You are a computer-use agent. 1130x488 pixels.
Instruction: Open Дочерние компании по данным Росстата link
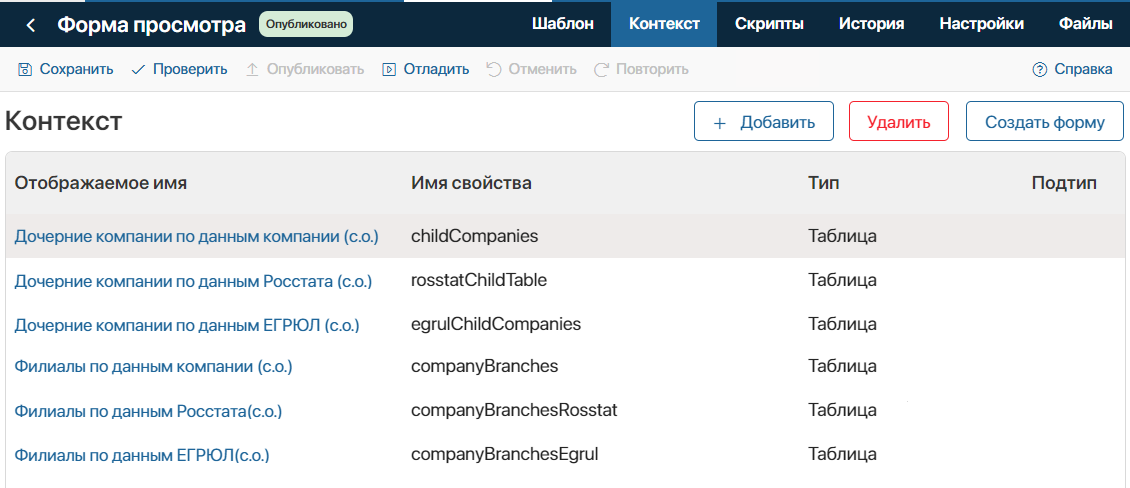193,281
